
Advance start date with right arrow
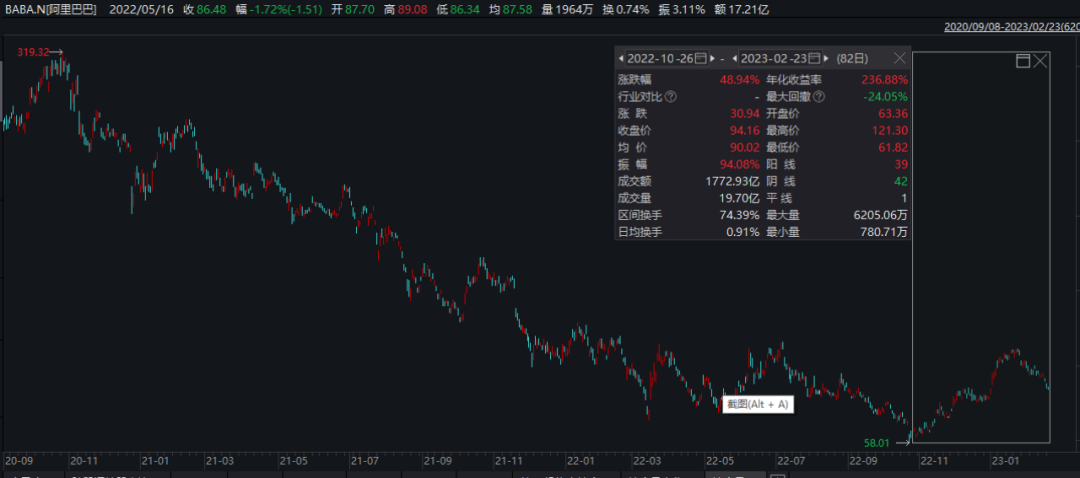tap(714, 60)
